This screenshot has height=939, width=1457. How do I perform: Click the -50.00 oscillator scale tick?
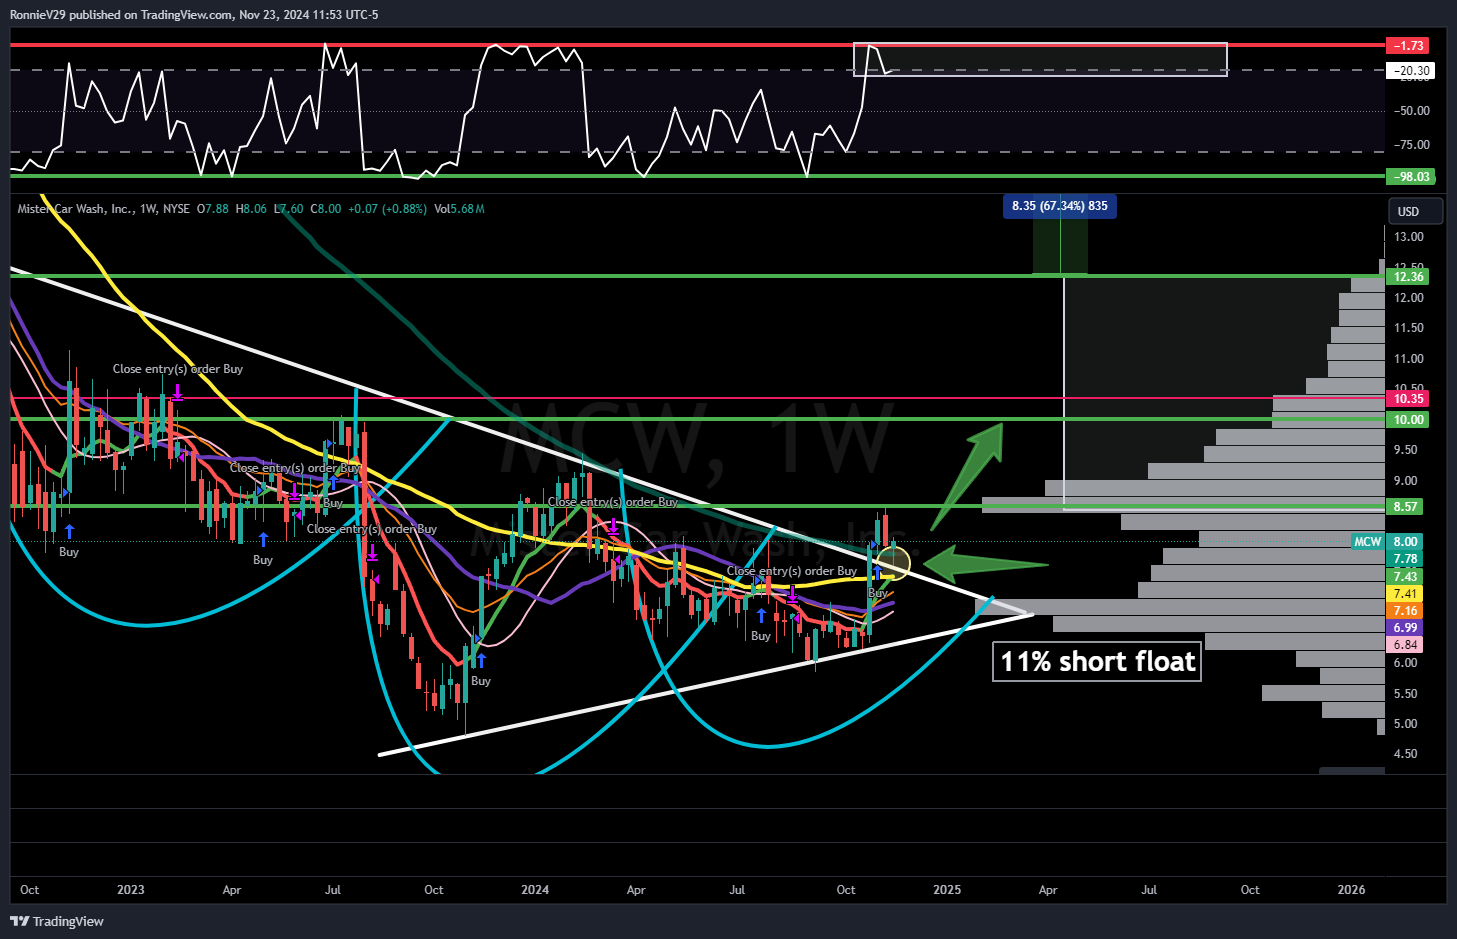point(1412,111)
